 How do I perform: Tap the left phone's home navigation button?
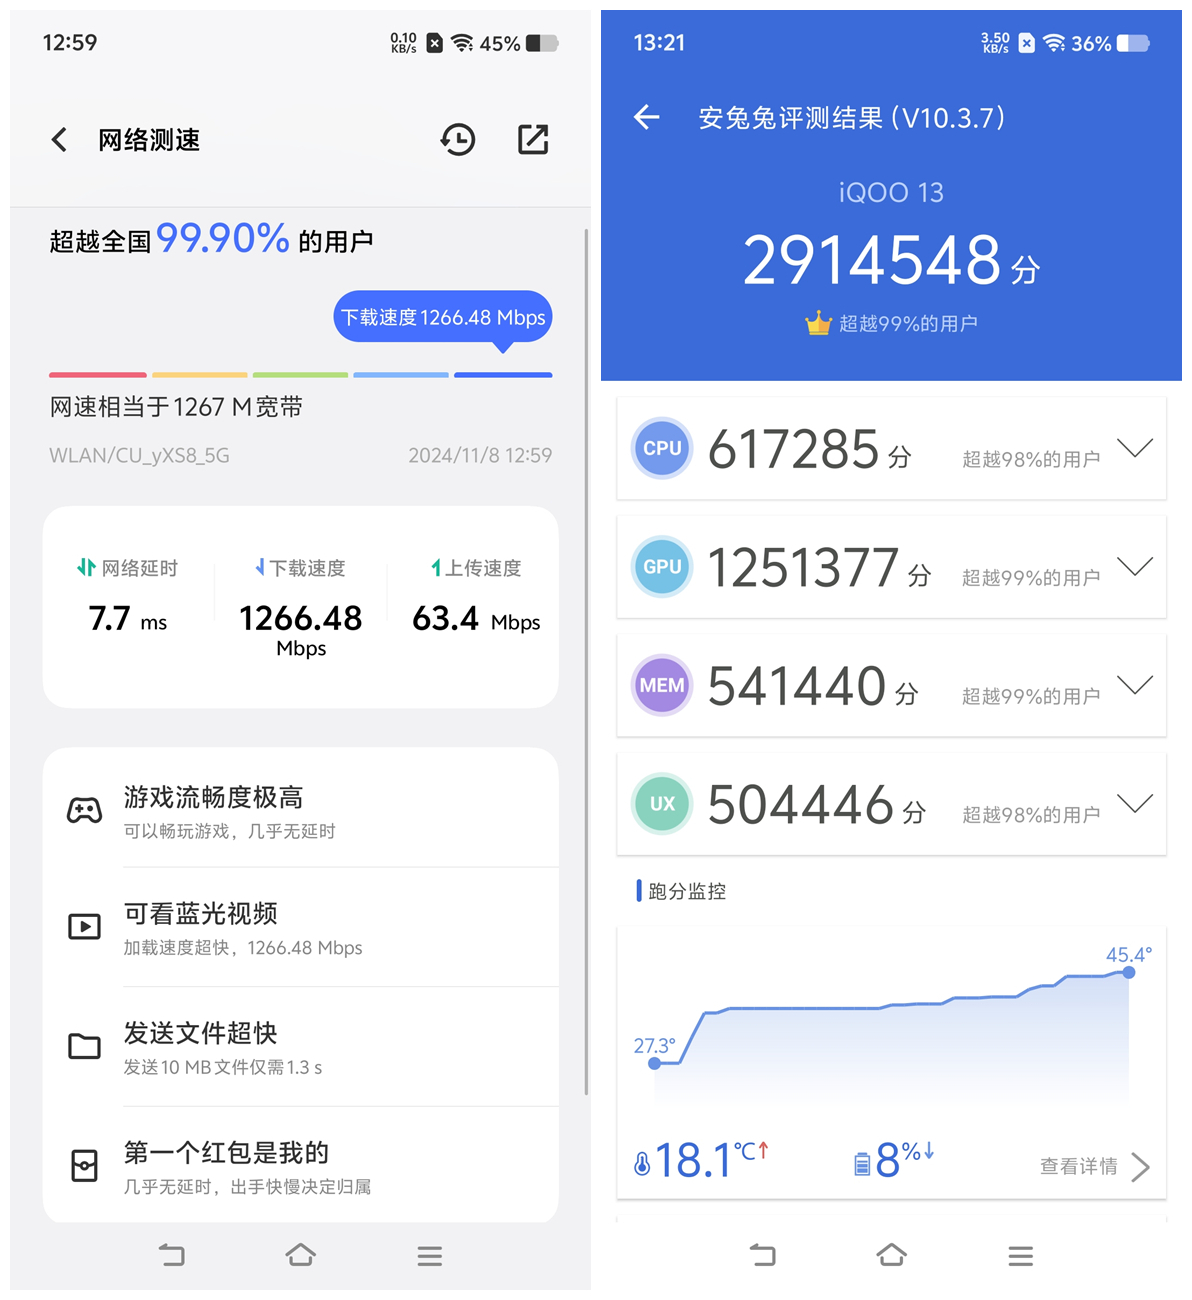[x=301, y=1255]
